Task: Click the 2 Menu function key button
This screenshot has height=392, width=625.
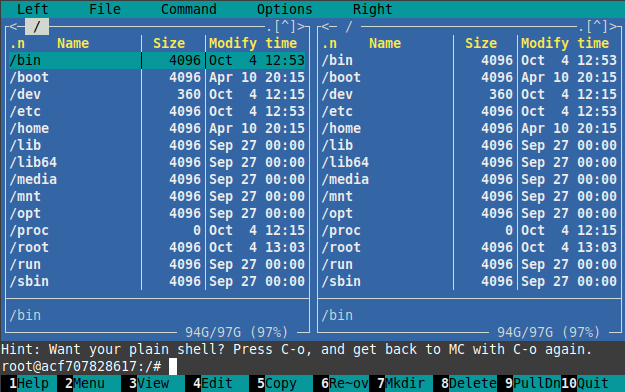Action: point(85,383)
